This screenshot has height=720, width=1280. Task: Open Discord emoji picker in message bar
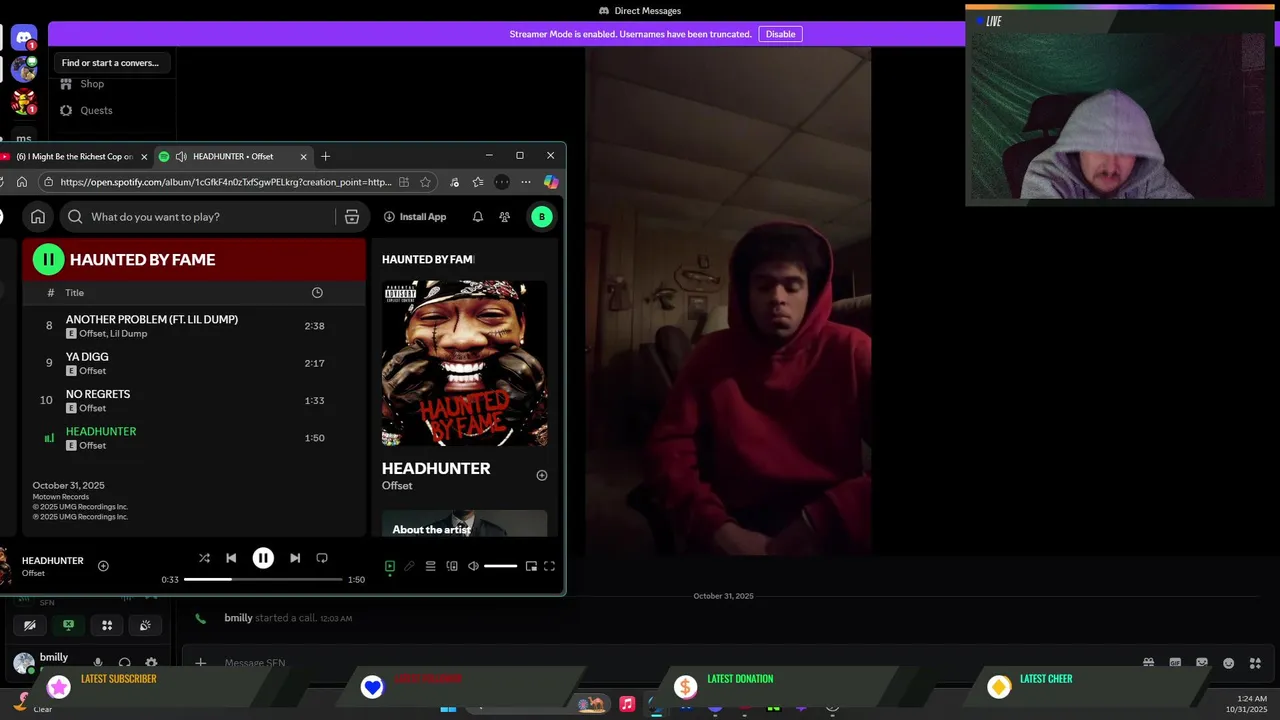point(1229,663)
